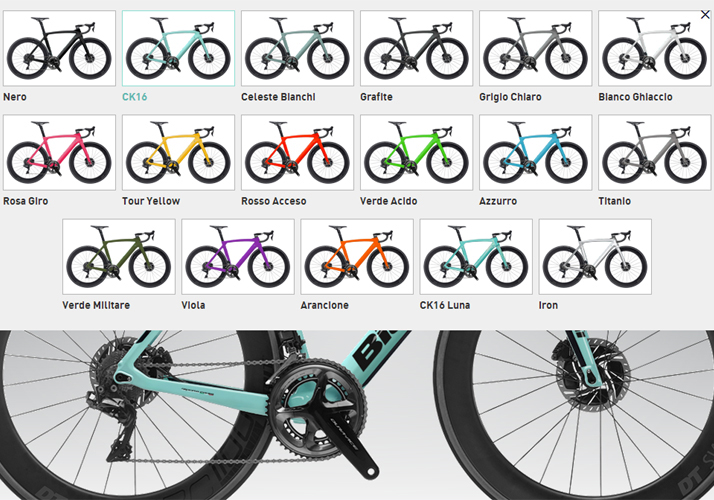Pick the Grafite bike thumbnail
The width and height of the screenshot is (714, 500).
click(417, 48)
